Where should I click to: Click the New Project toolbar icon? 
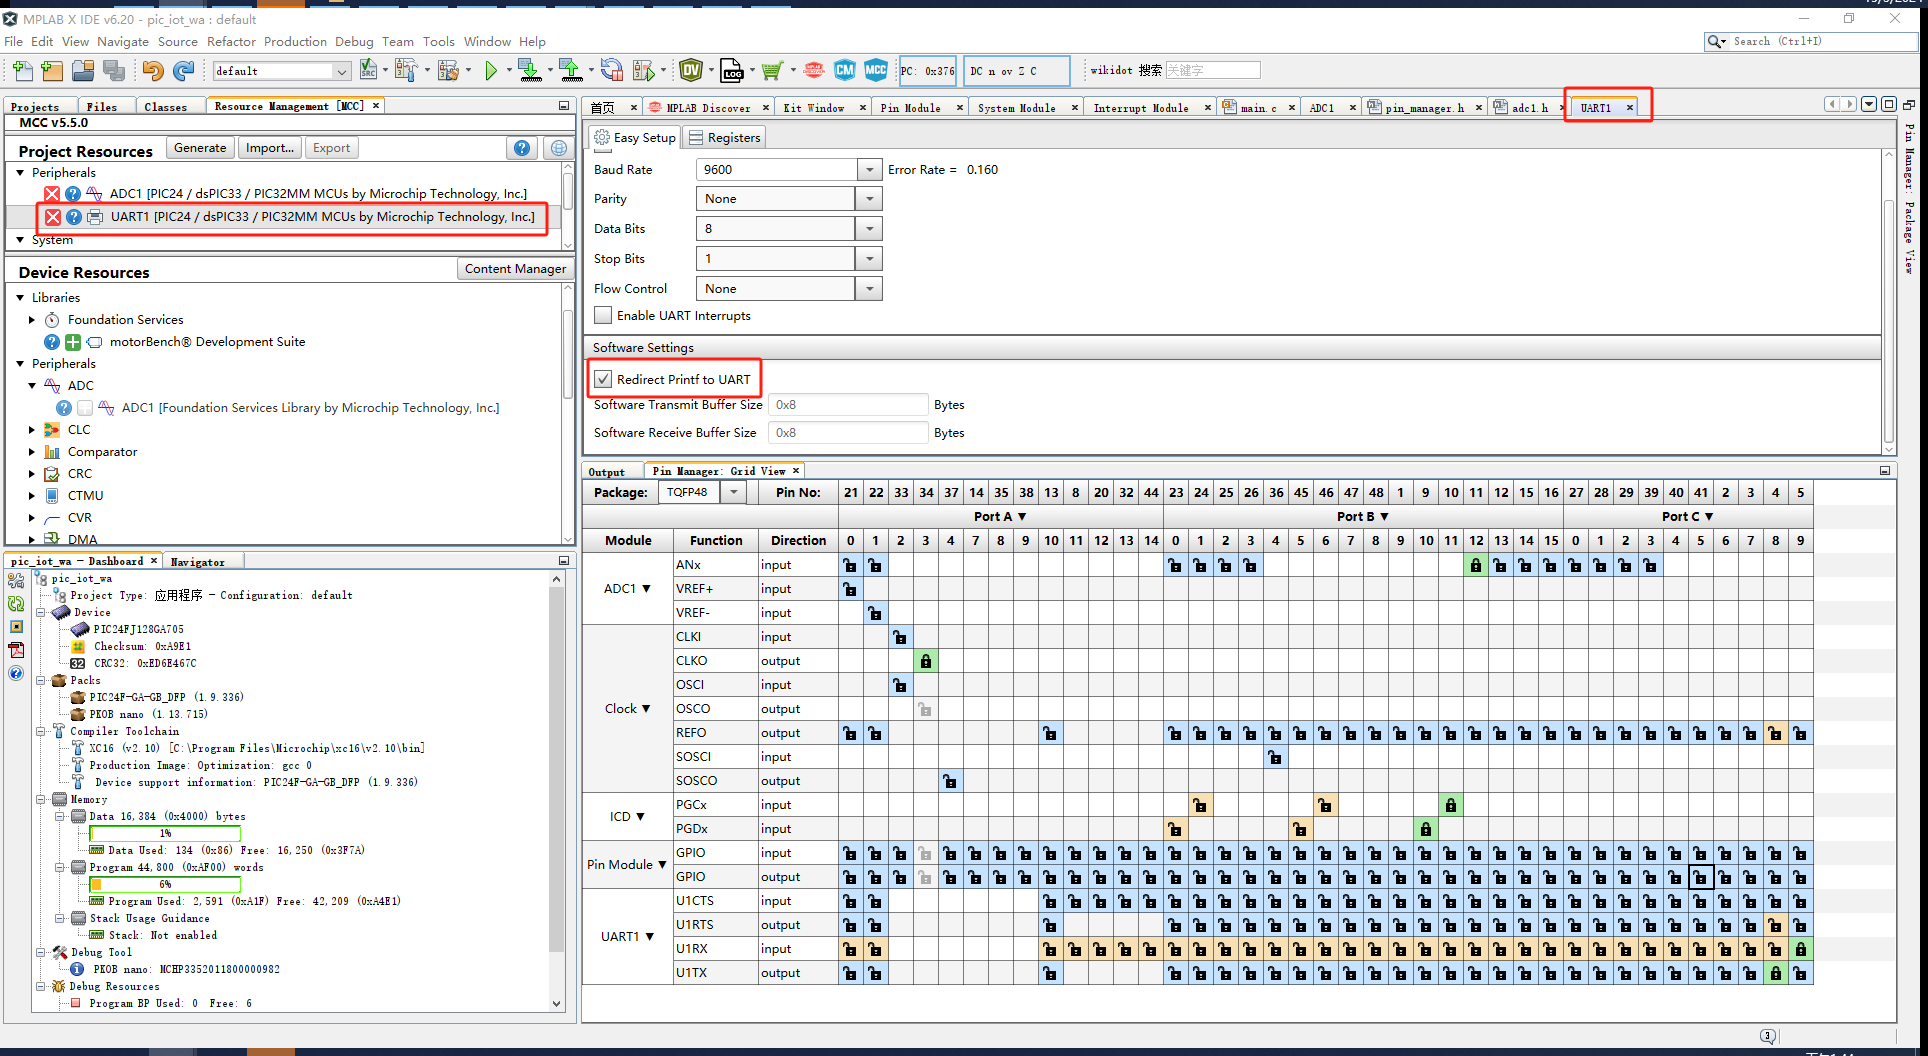point(52,70)
